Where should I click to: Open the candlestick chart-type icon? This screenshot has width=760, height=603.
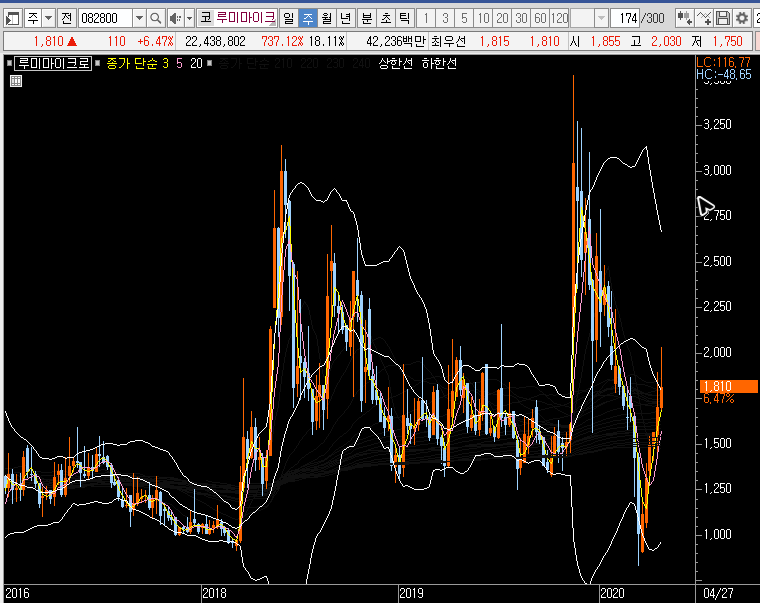tap(684, 19)
